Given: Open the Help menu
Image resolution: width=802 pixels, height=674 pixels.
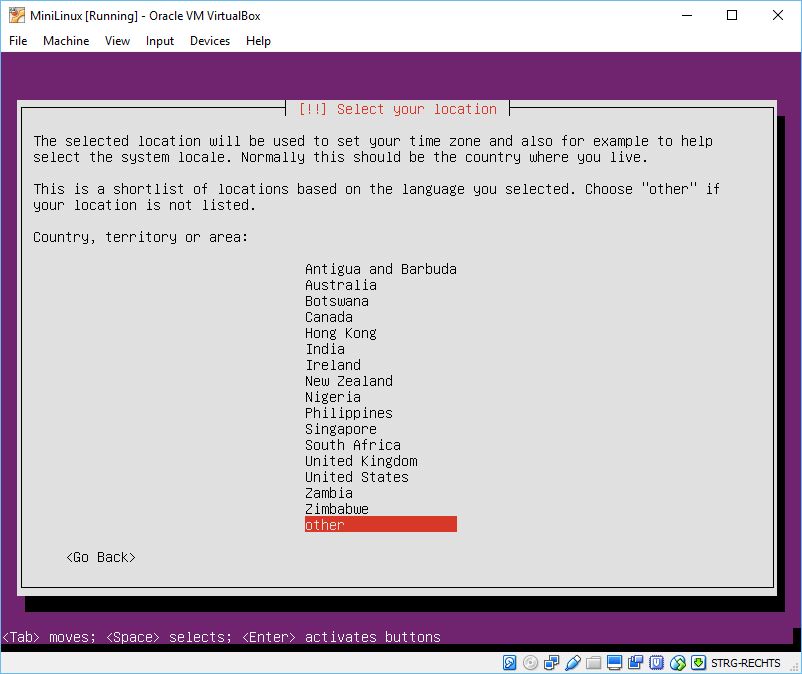Looking at the screenshot, I should pyautogui.click(x=258, y=41).
